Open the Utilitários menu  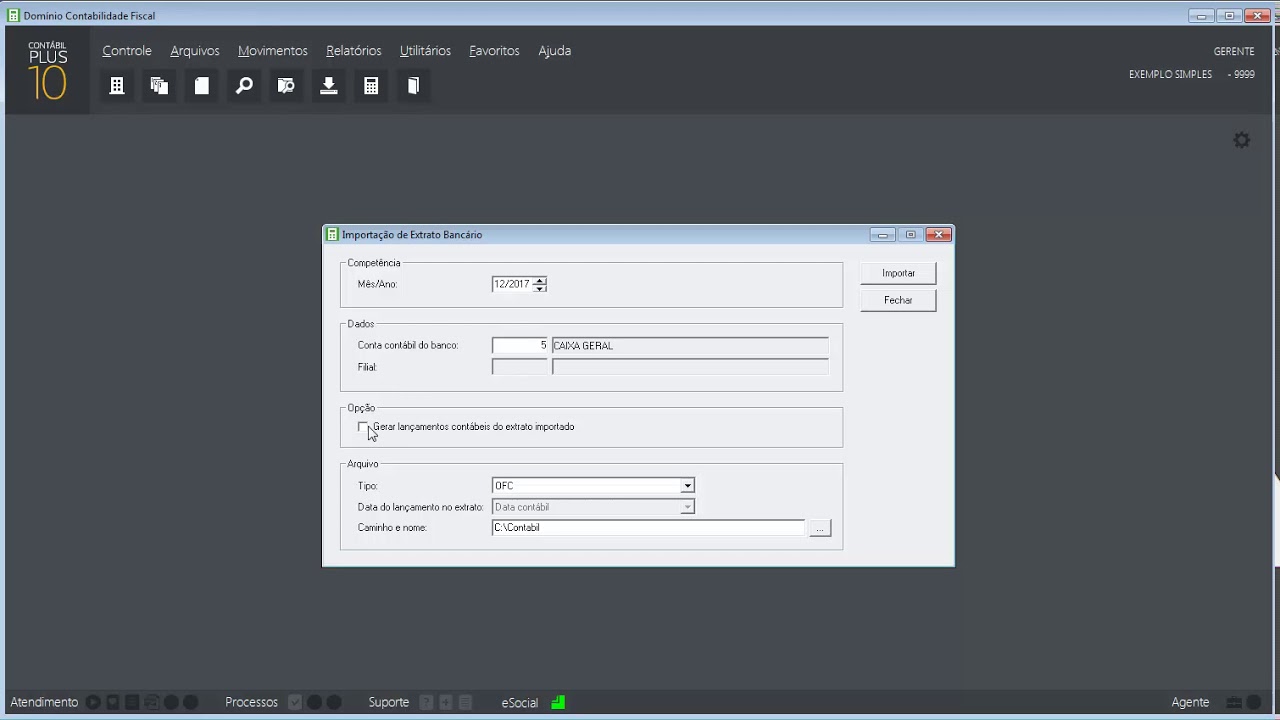tap(425, 51)
